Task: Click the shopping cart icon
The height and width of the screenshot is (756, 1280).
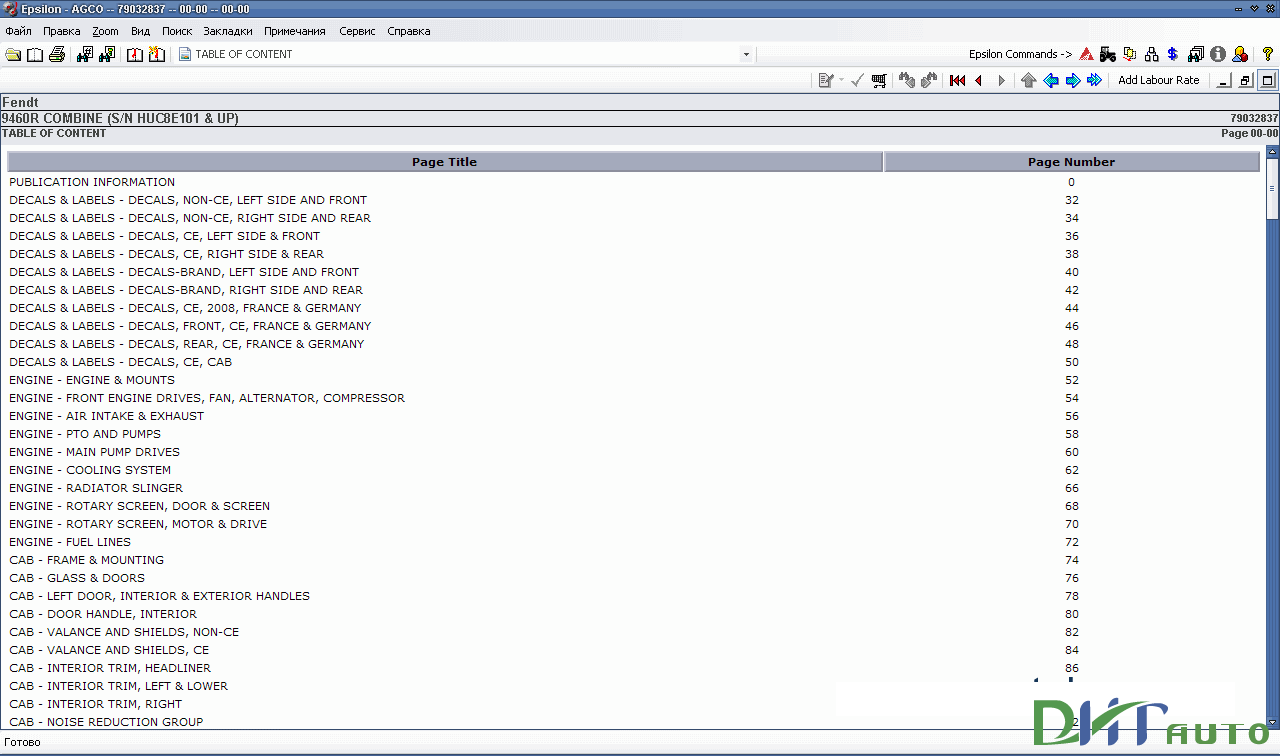Action: click(x=879, y=80)
